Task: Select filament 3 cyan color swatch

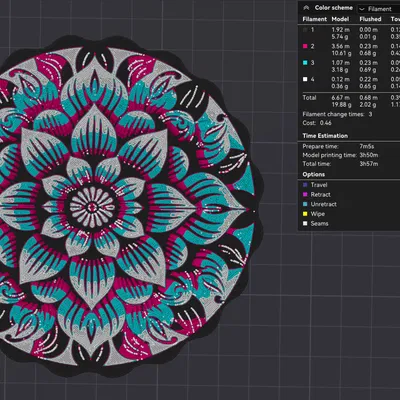Action: (x=305, y=63)
